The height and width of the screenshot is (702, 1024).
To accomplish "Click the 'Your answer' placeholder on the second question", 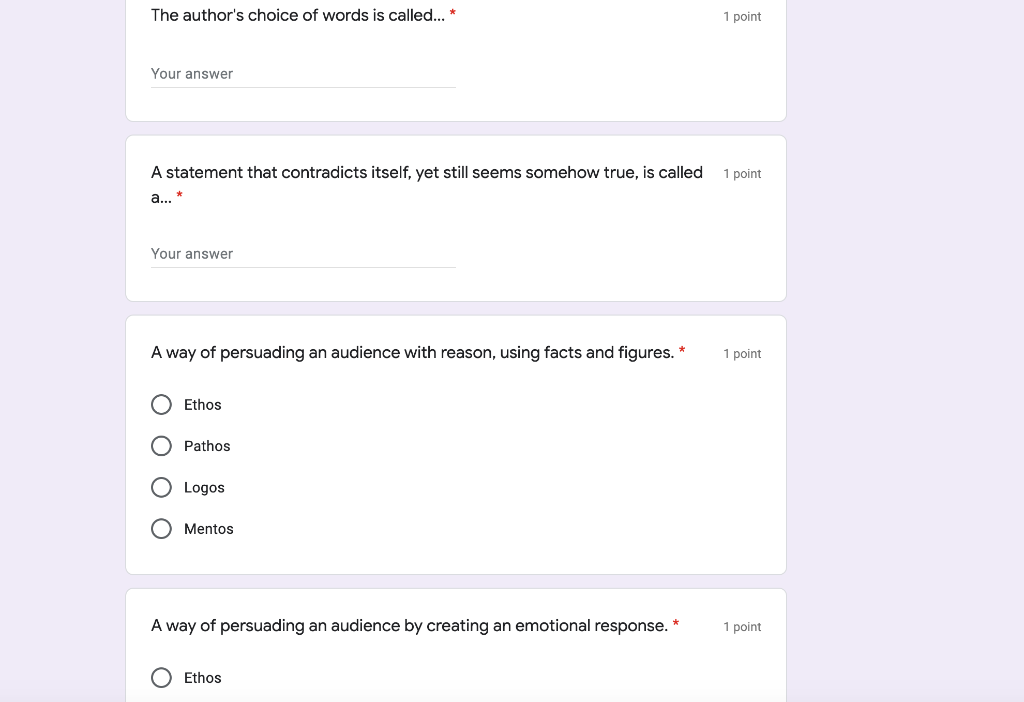I will point(192,253).
